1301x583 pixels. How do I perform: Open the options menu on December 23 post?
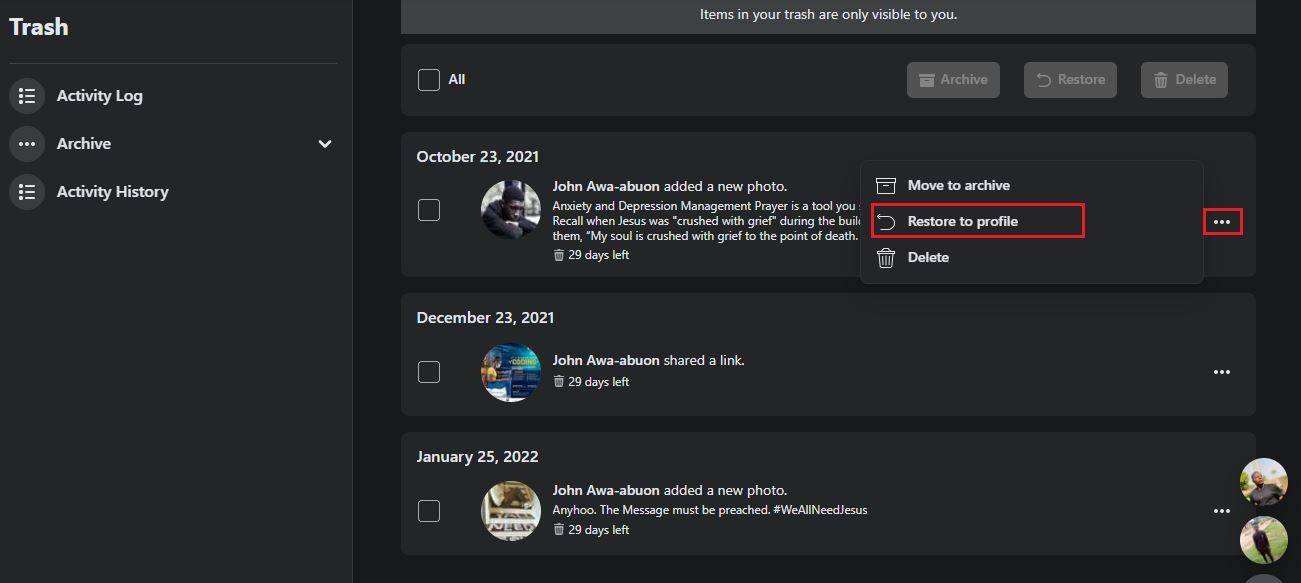(1222, 371)
